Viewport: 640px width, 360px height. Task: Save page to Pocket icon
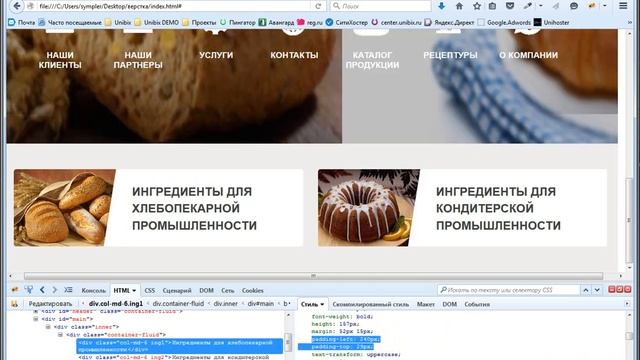coord(510,6)
